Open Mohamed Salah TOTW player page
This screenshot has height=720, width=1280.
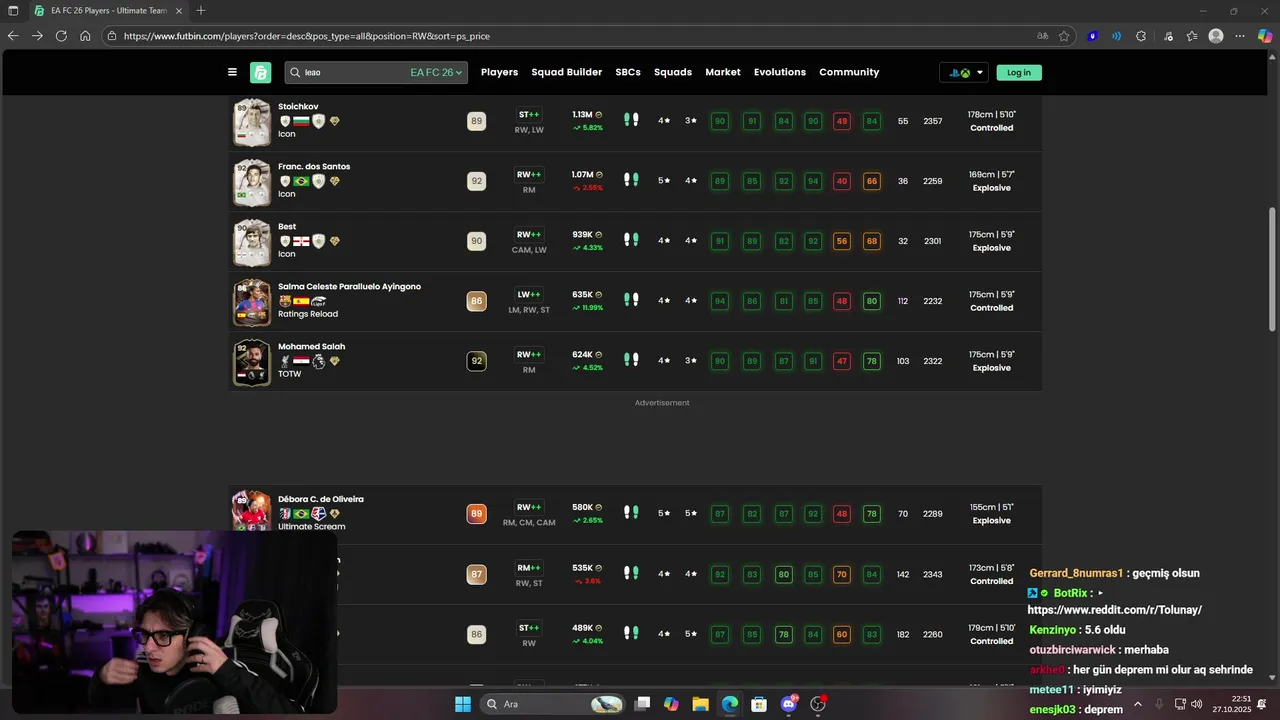point(311,346)
